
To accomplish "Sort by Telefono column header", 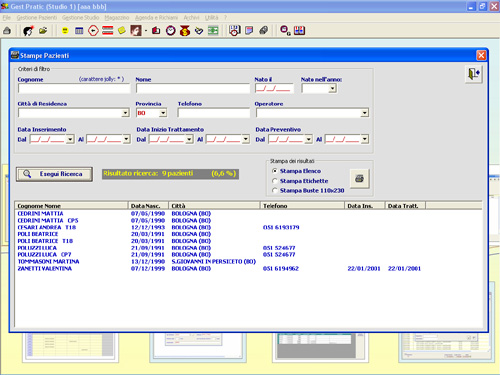I will click(302, 206).
